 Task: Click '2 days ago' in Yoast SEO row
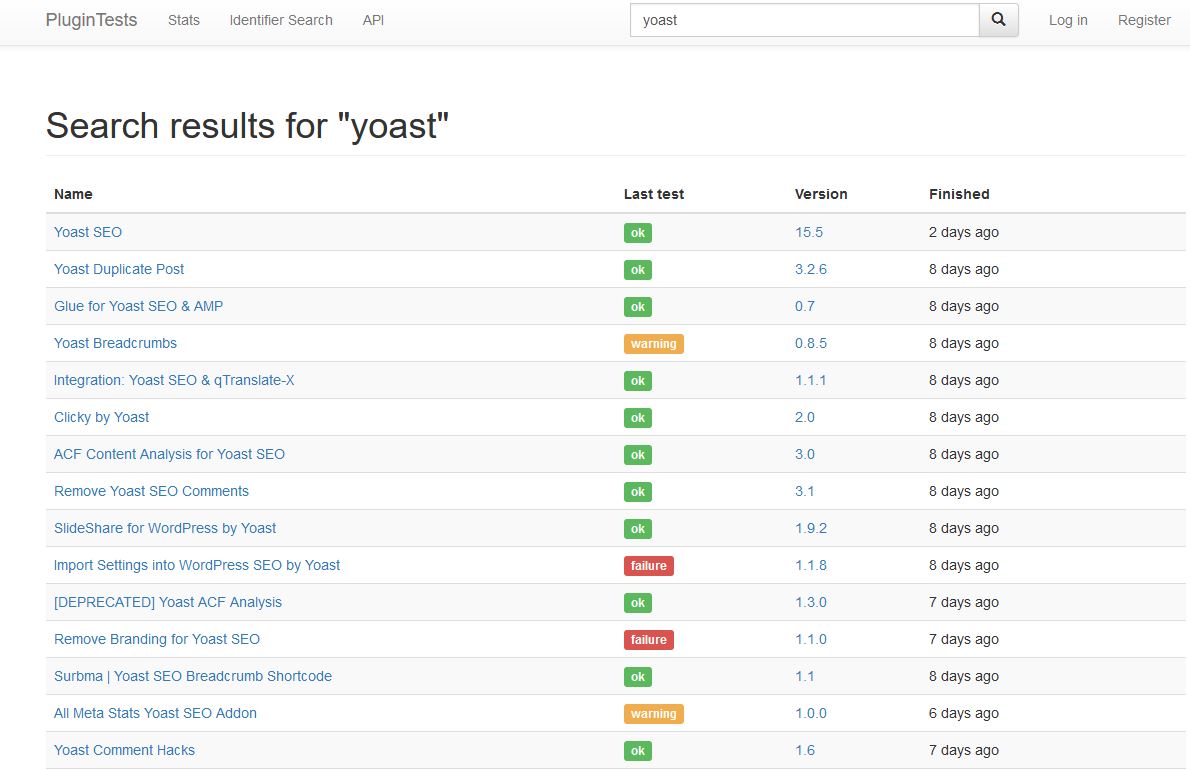coord(963,232)
